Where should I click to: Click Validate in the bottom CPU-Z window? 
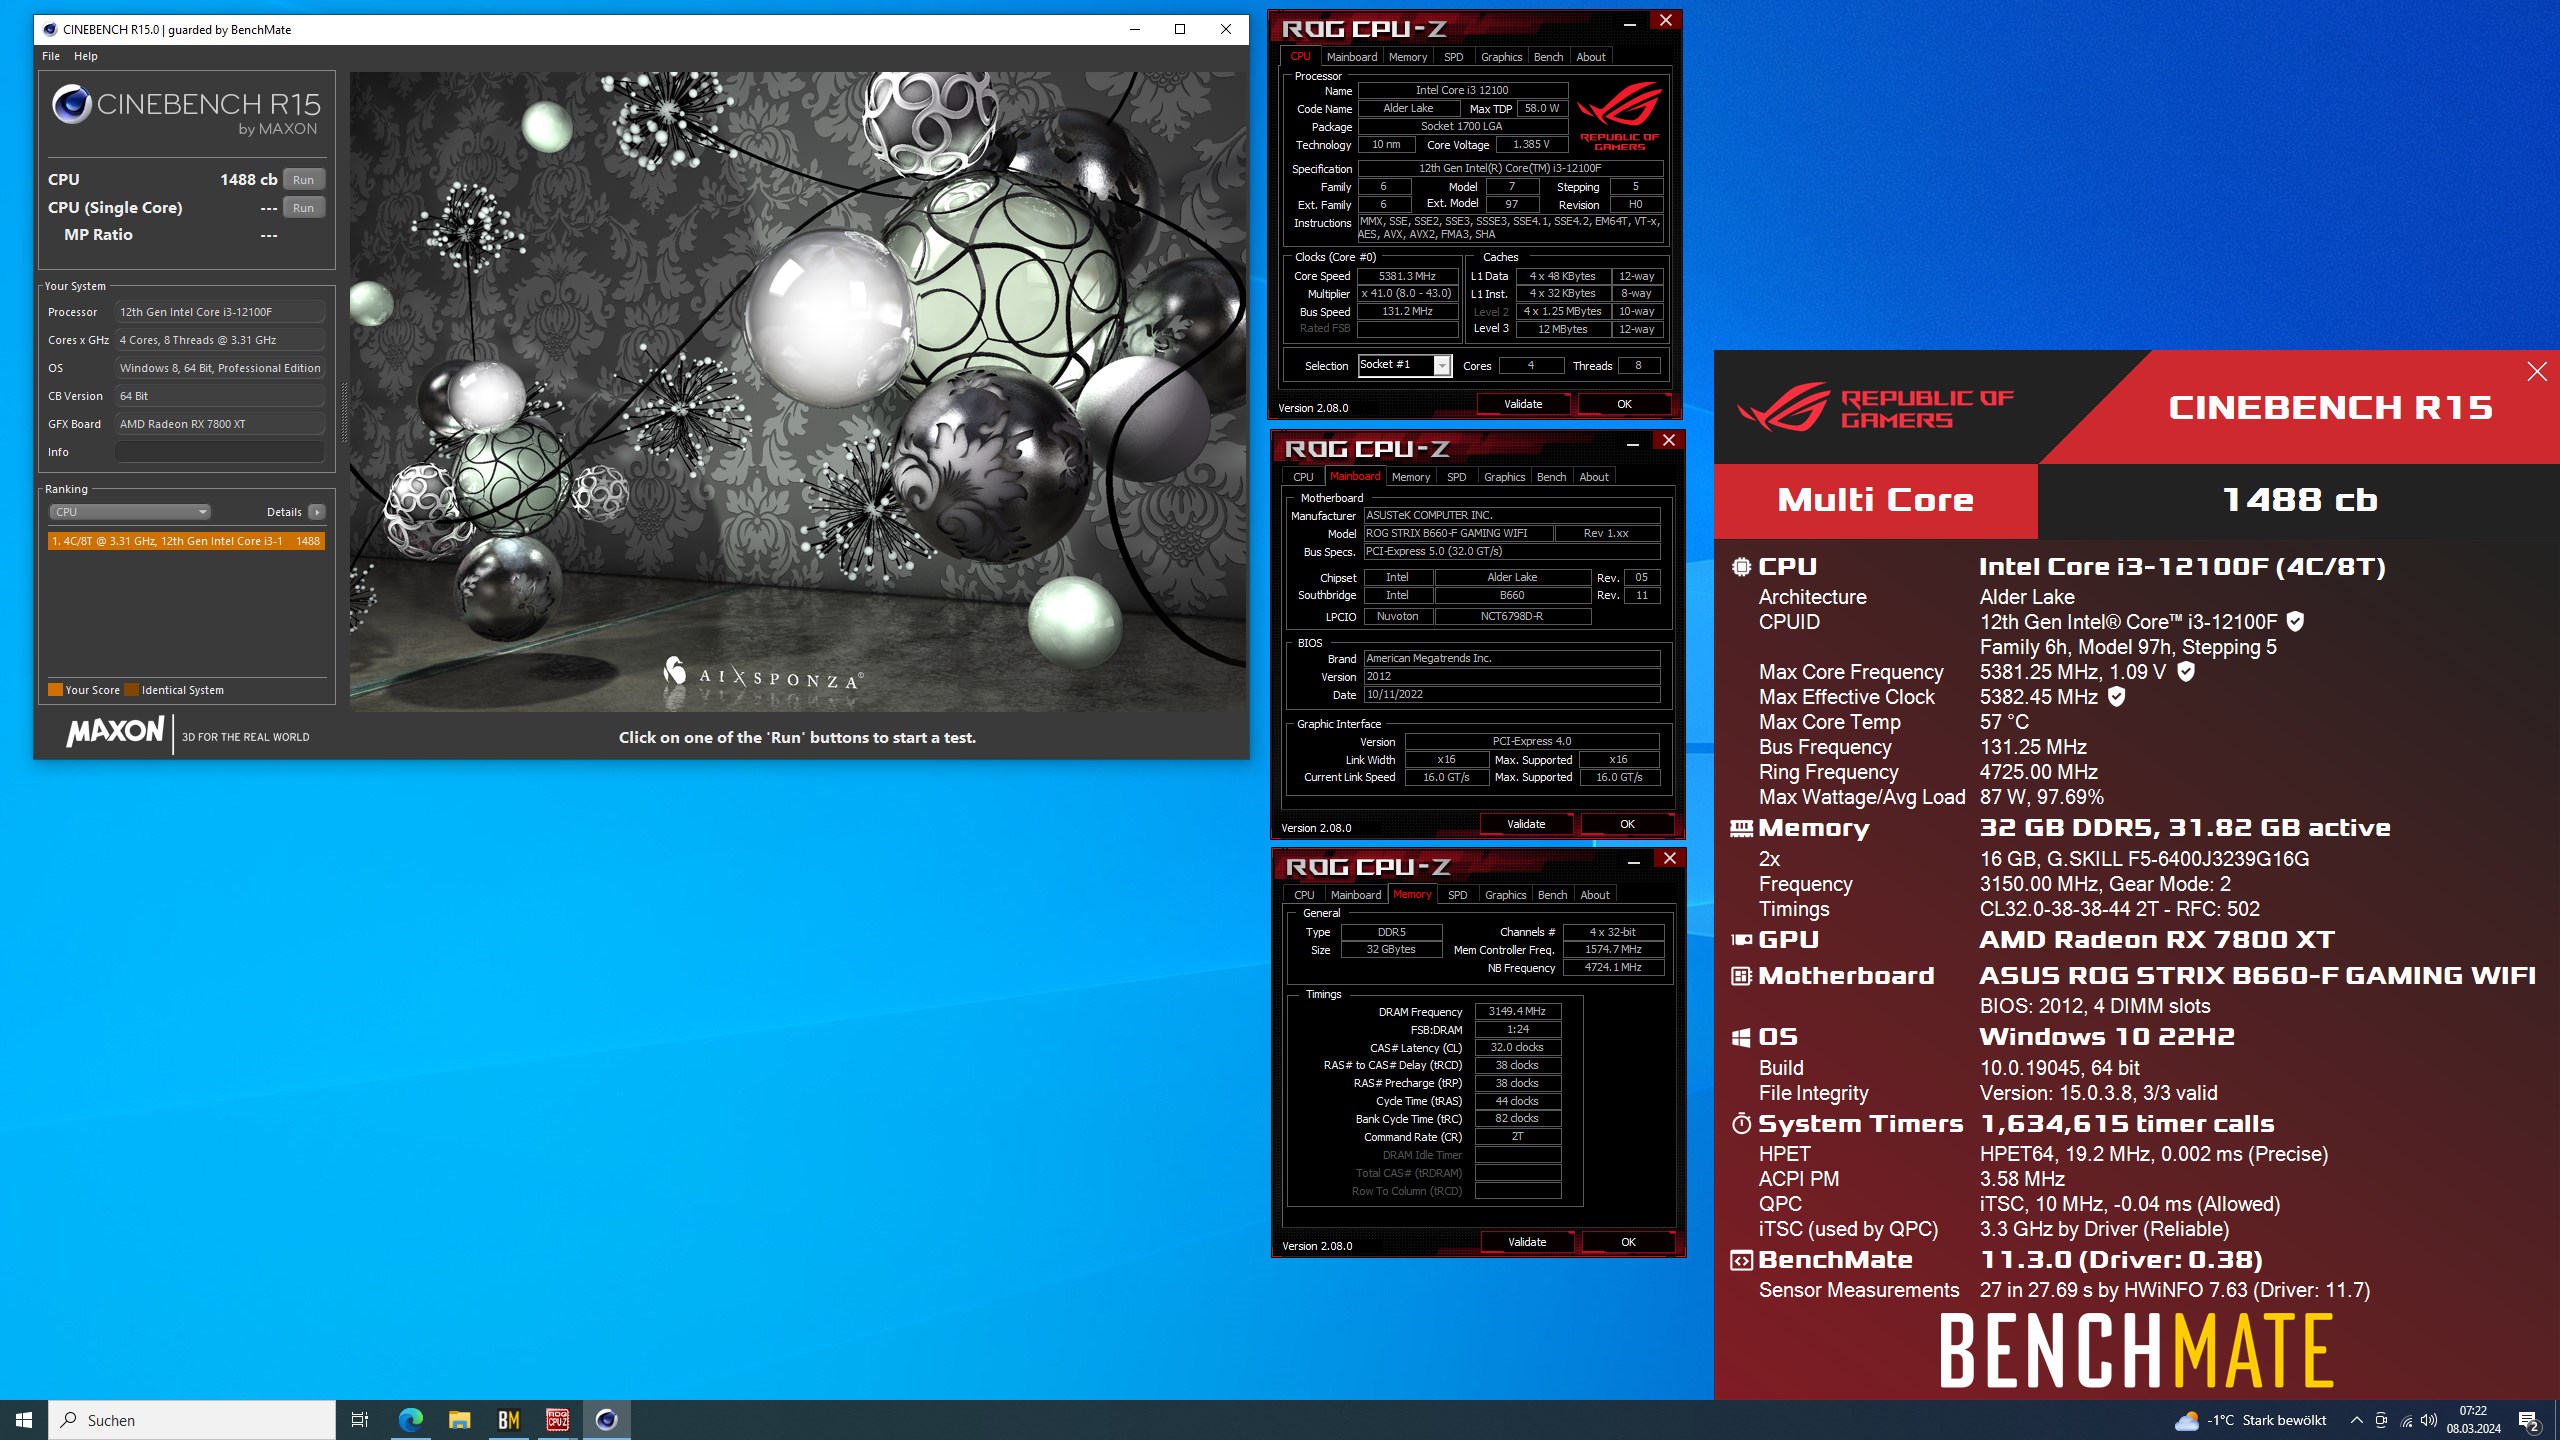click(1527, 1242)
